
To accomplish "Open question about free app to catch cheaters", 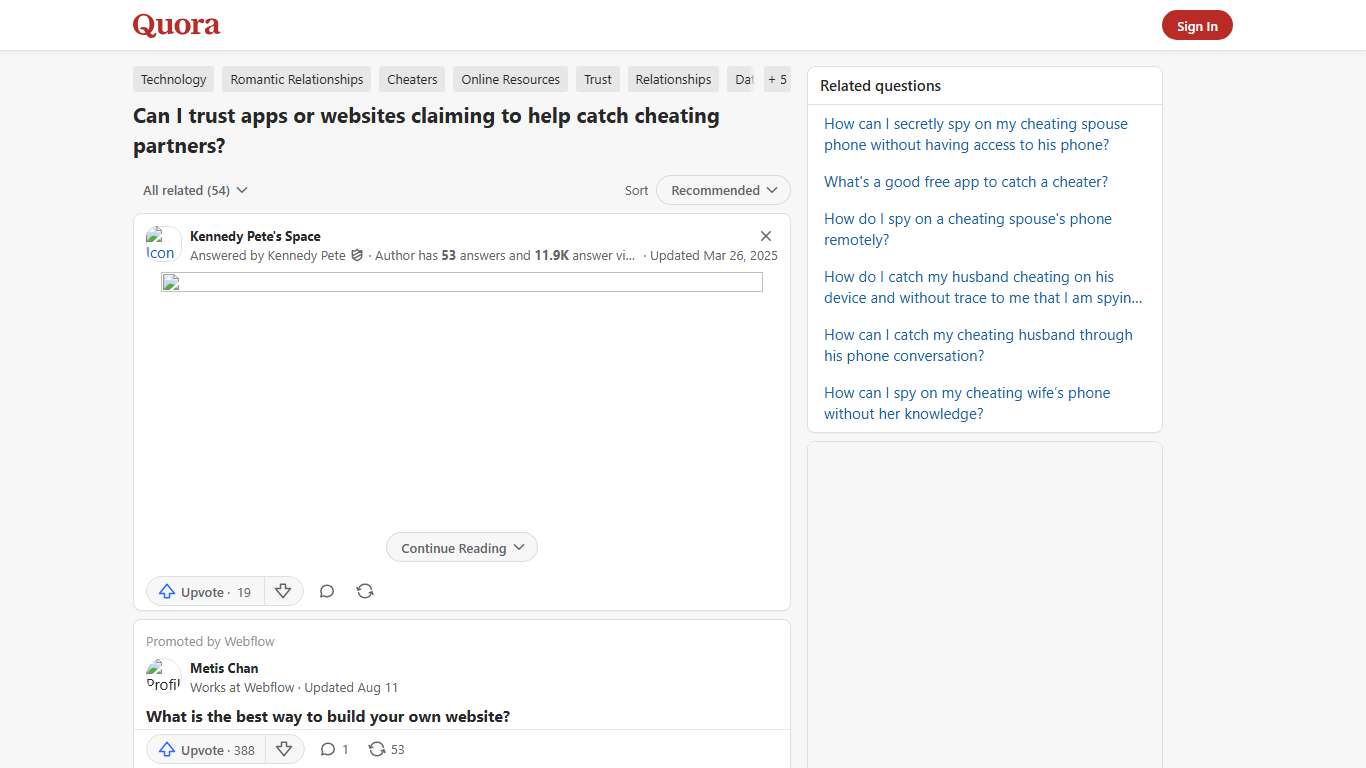I will 966,182.
